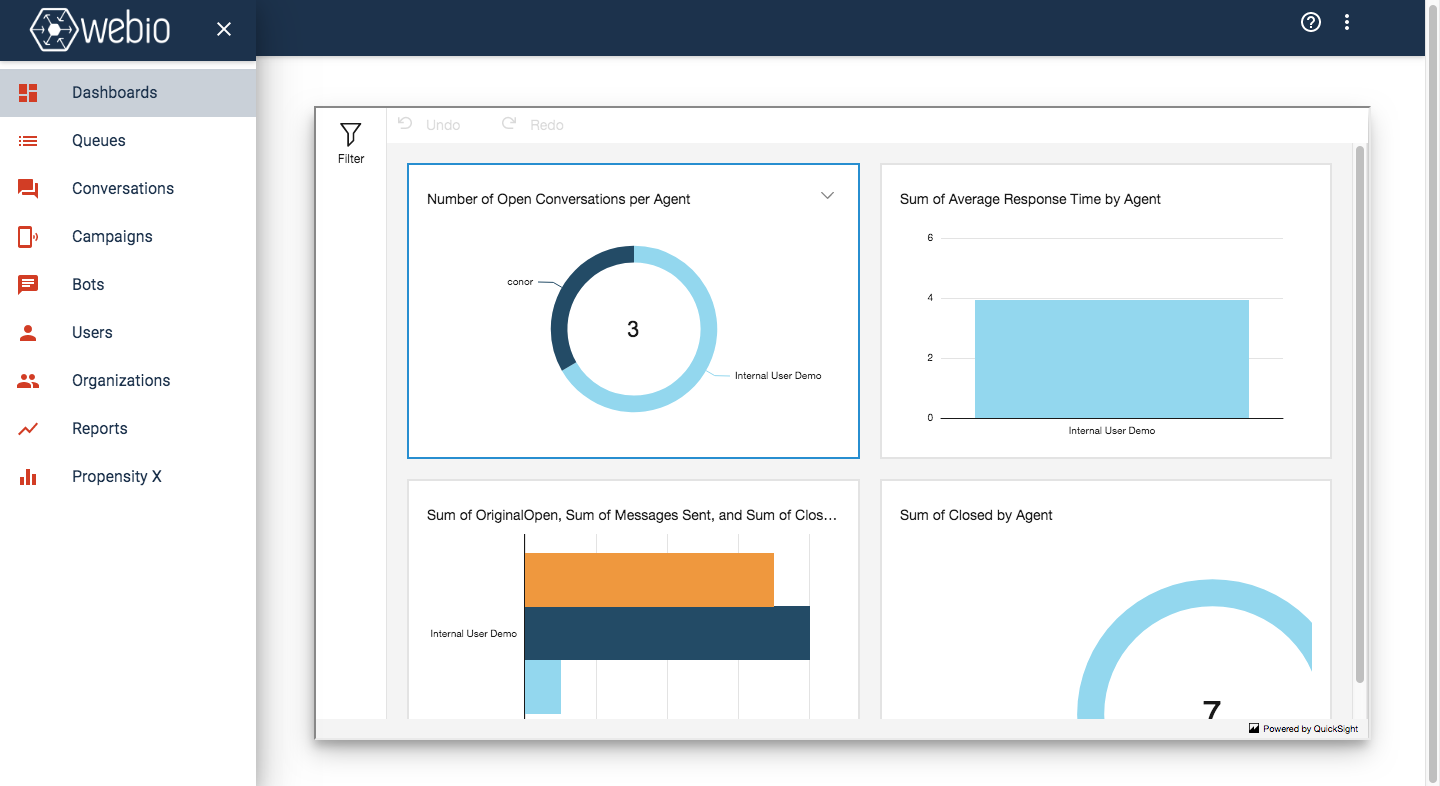1440x786 pixels.
Task: Click the dashboard vertical scrollbar
Action: [1360, 414]
